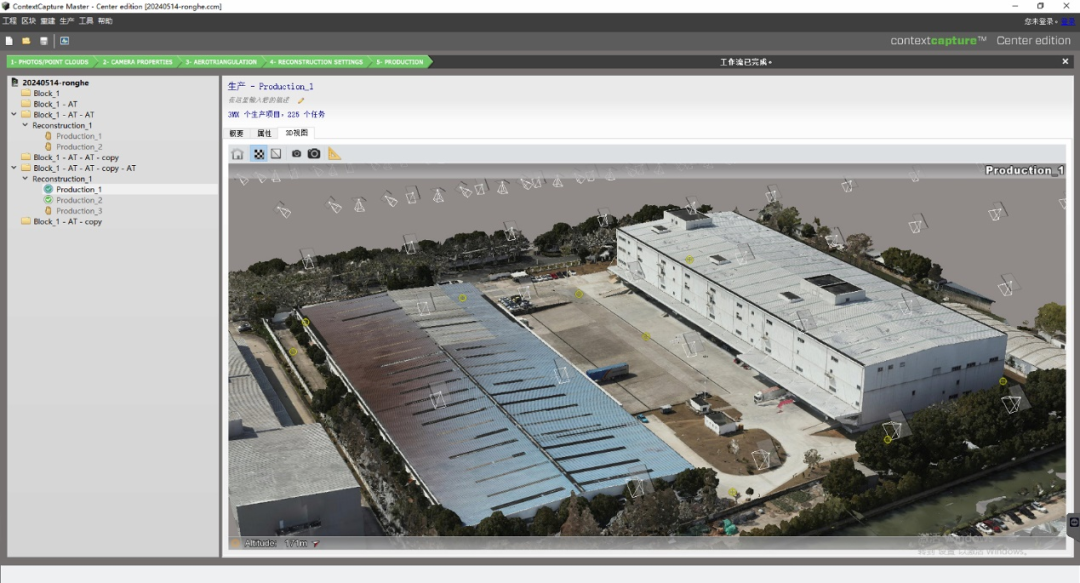Open the 生产 menu

point(67,21)
